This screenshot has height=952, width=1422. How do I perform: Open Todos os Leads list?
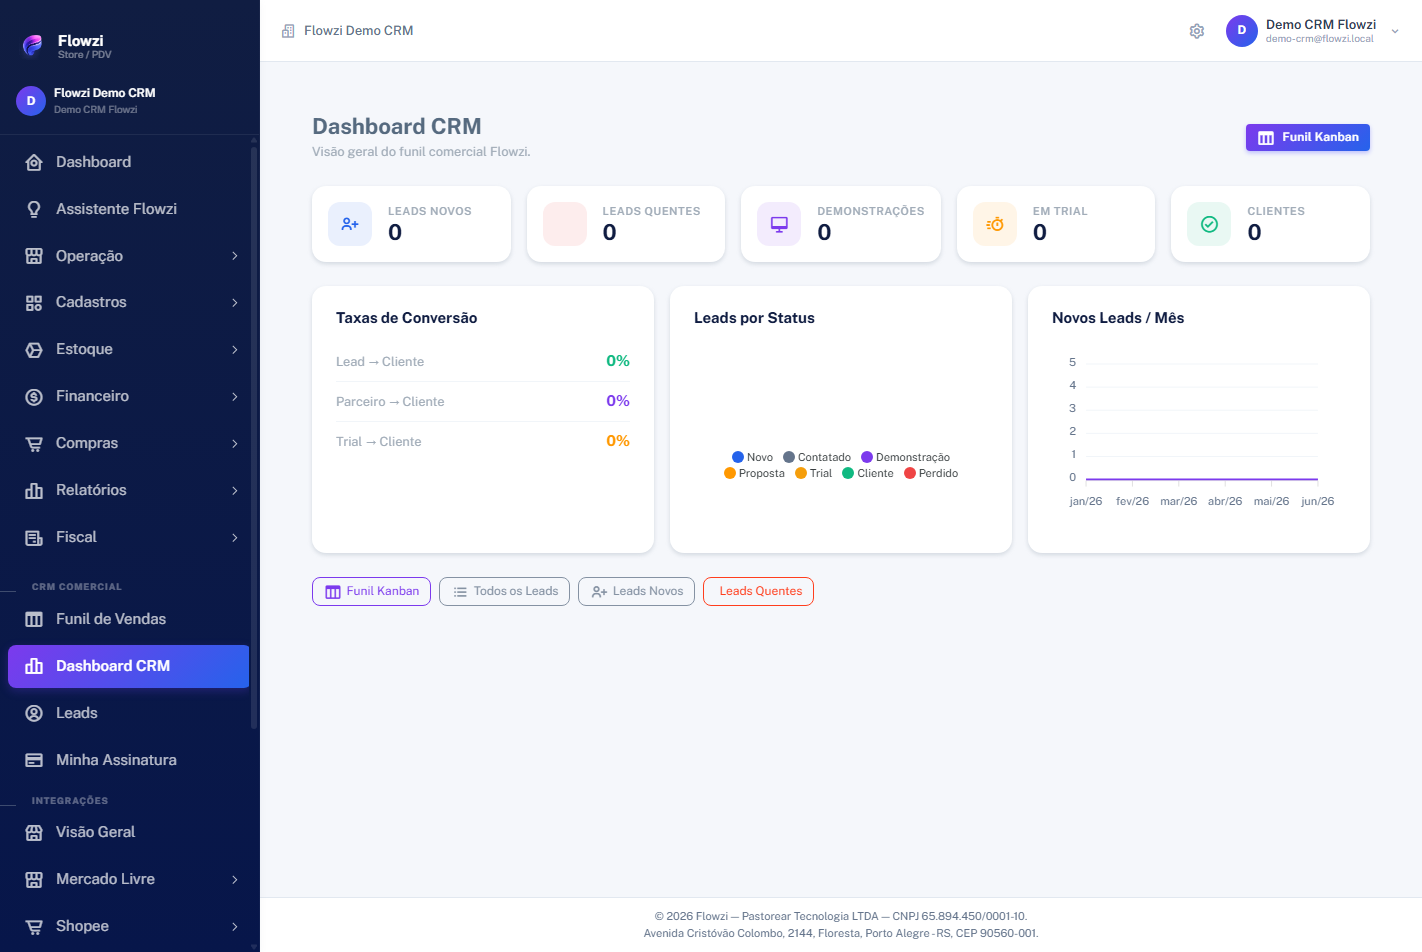tap(505, 591)
